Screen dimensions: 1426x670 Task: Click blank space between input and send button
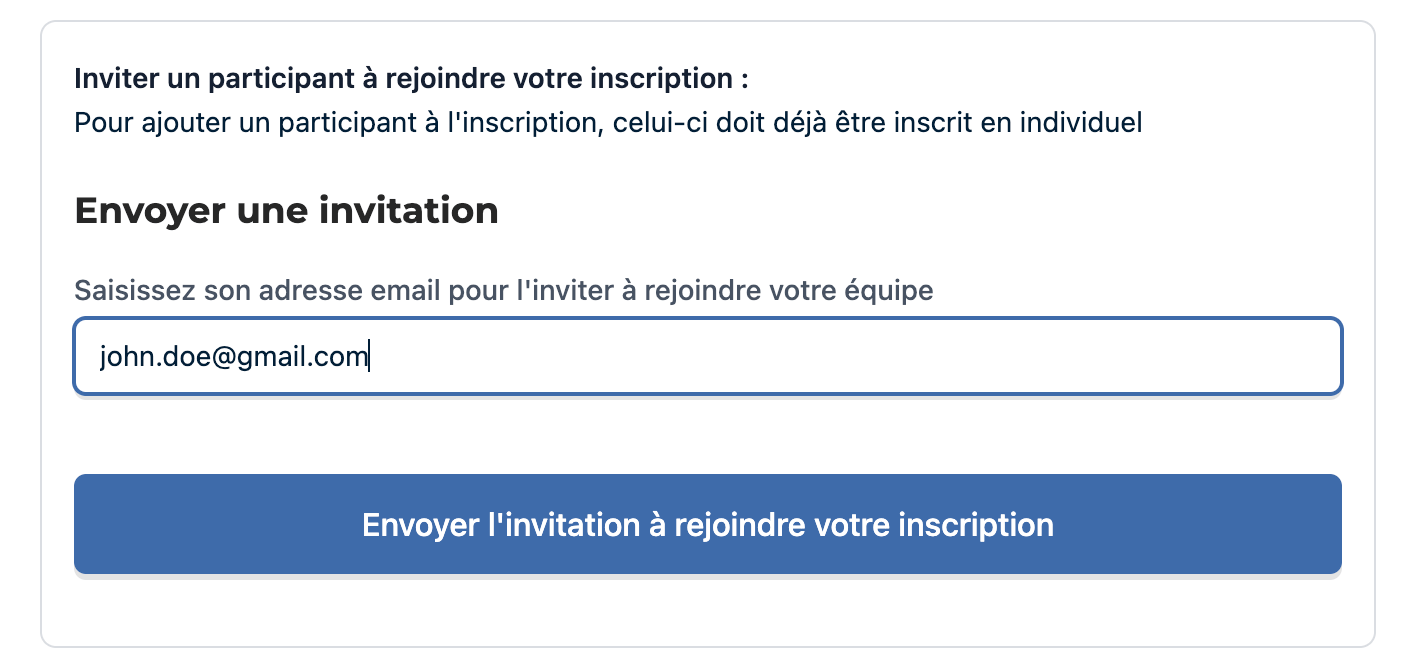pos(707,434)
